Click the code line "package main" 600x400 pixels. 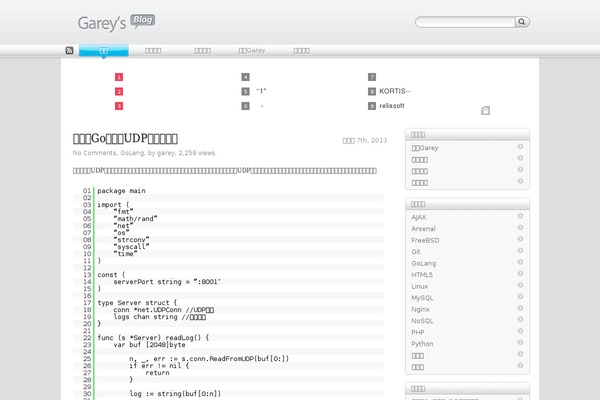121,191
